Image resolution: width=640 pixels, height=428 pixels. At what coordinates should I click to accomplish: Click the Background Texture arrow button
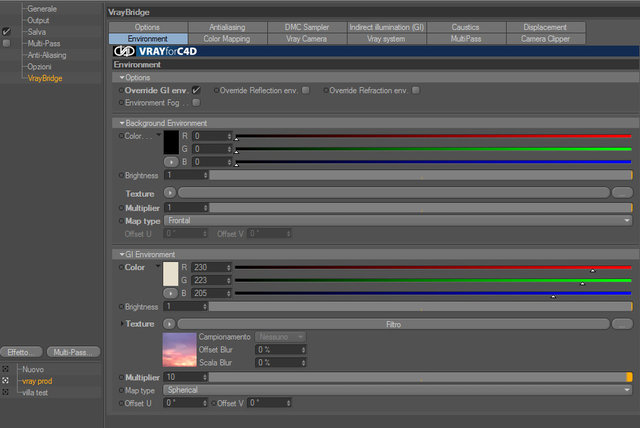coord(169,193)
